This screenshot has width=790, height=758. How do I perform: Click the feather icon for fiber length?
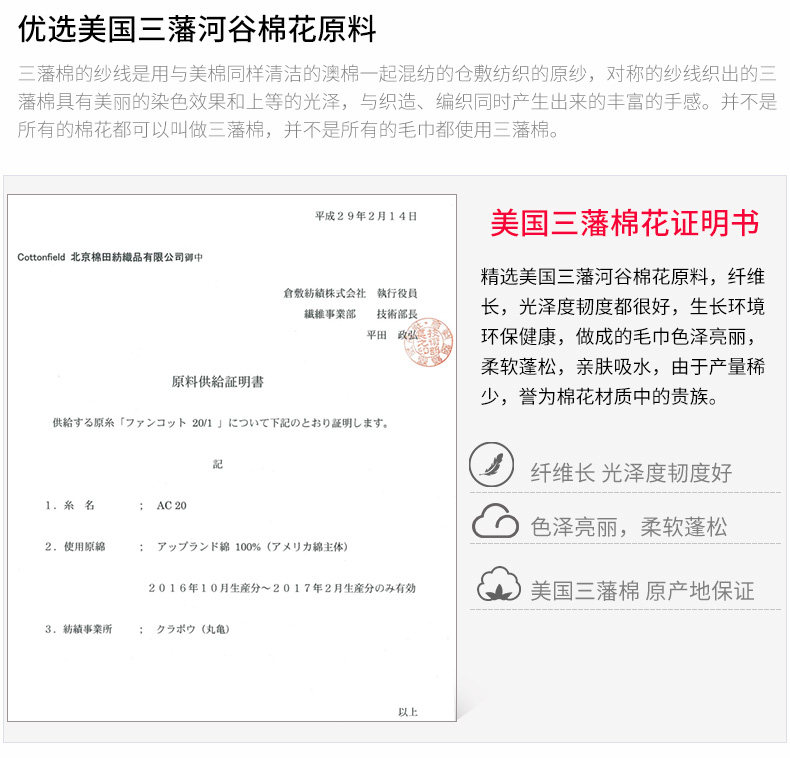coord(491,464)
